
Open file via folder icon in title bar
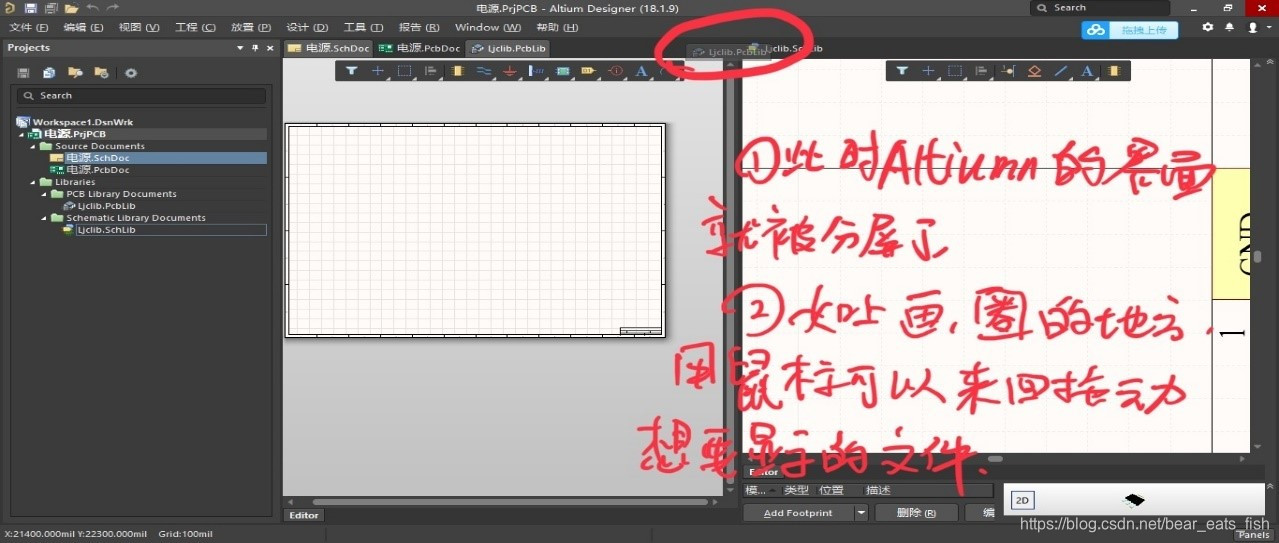click(x=71, y=8)
